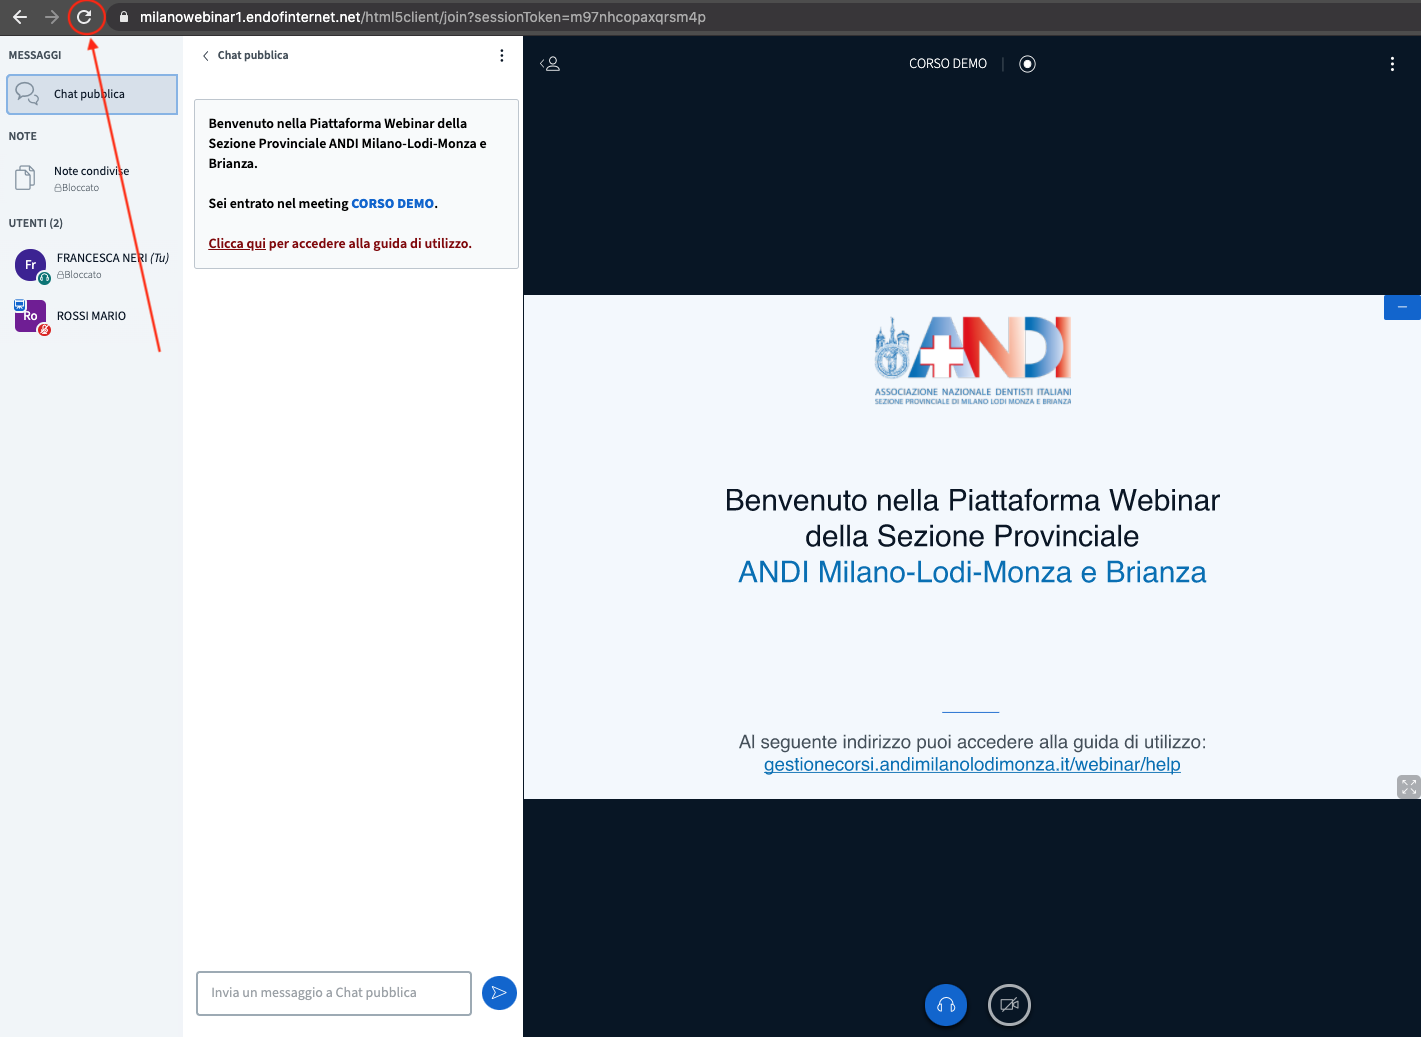Click the ANDI logo on the slide
The height and width of the screenshot is (1037, 1421).
pyautogui.click(x=973, y=361)
